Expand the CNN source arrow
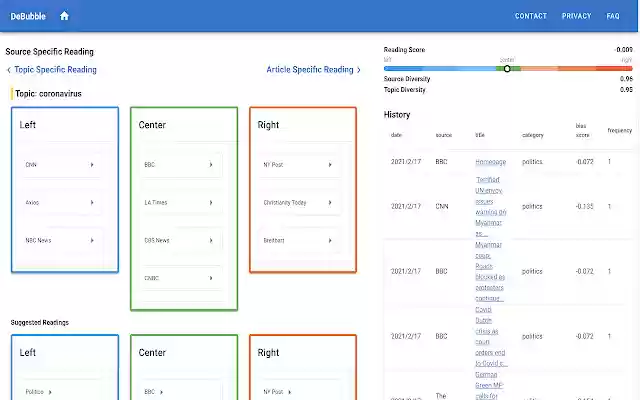This screenshot has height=400, width=640. tap(92, 164)
